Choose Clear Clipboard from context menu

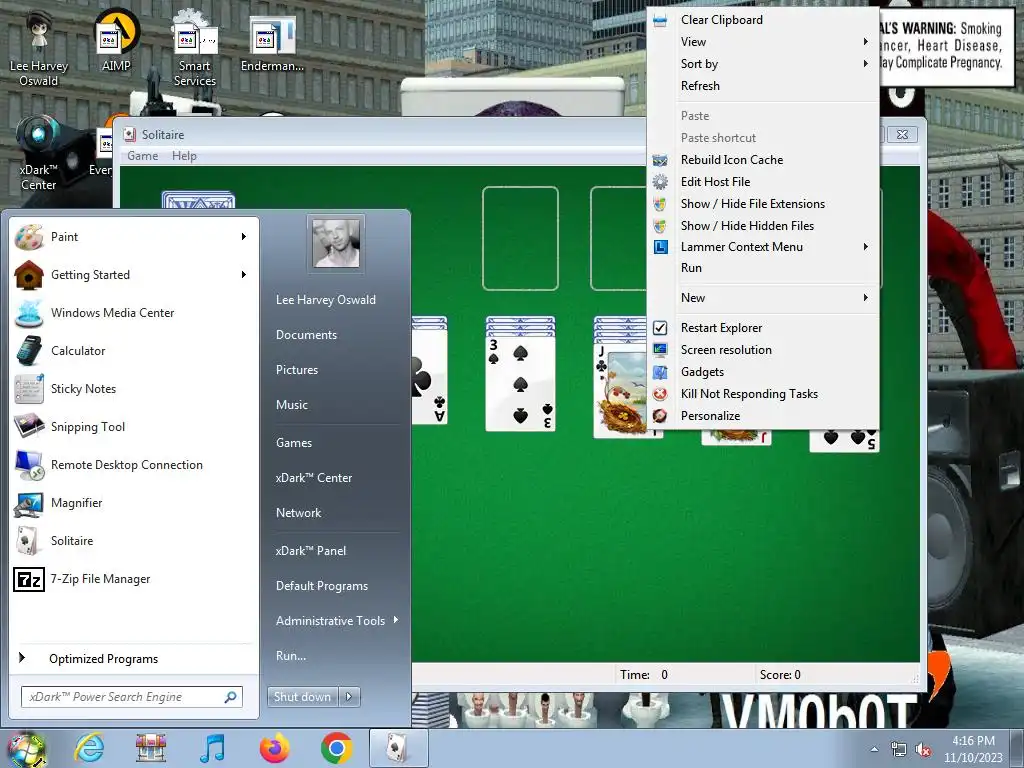coord(764,20)
